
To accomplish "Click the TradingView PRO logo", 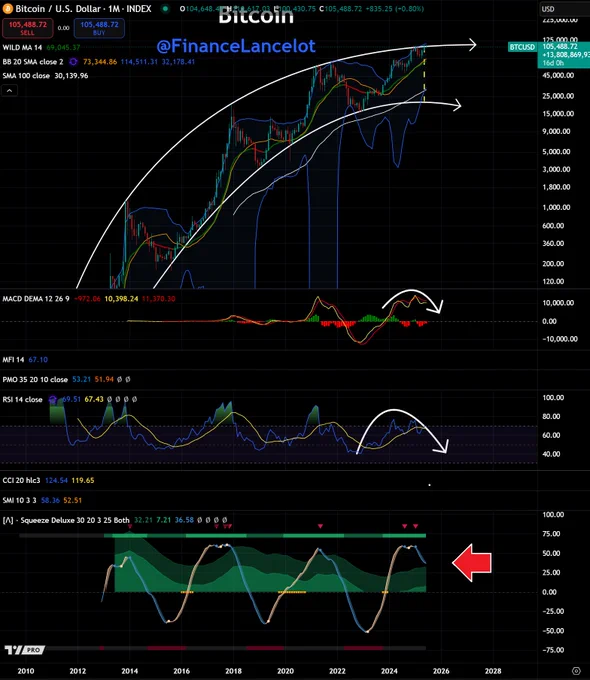I will pos(25,650).
